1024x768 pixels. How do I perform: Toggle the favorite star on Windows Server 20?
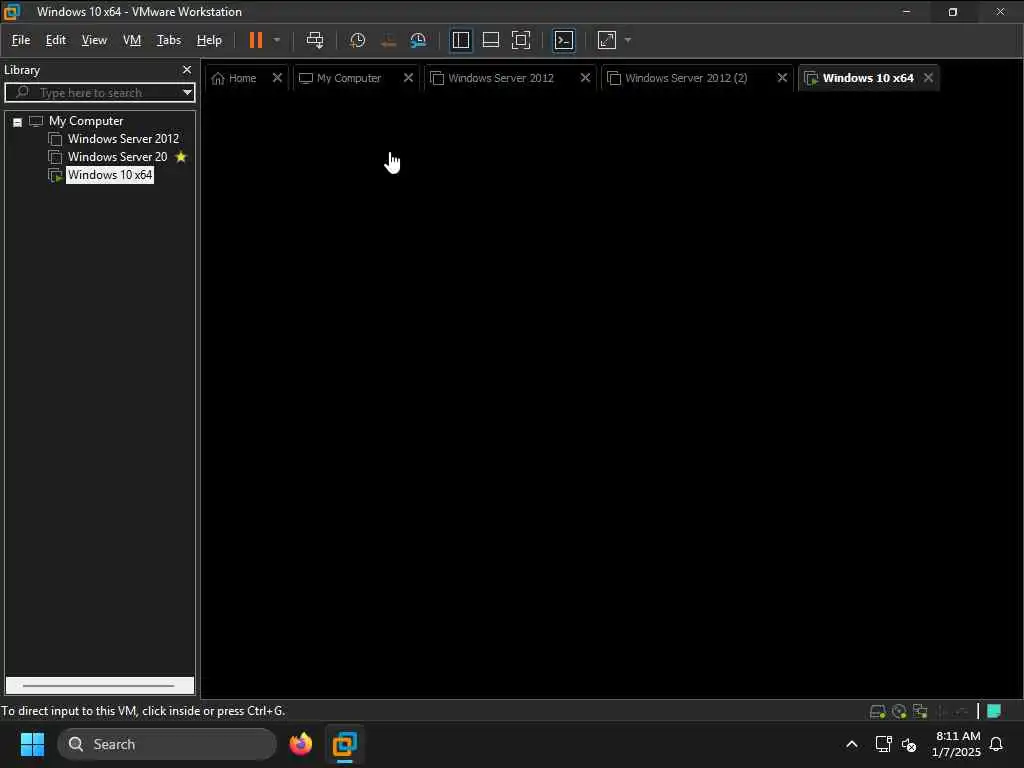coord(181,157)
